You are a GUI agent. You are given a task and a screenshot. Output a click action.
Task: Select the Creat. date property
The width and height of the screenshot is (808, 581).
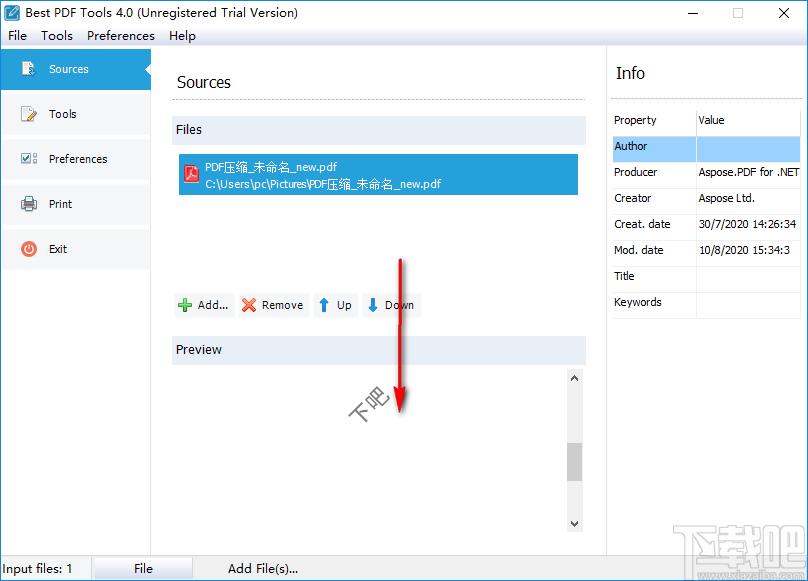point(642,224)
